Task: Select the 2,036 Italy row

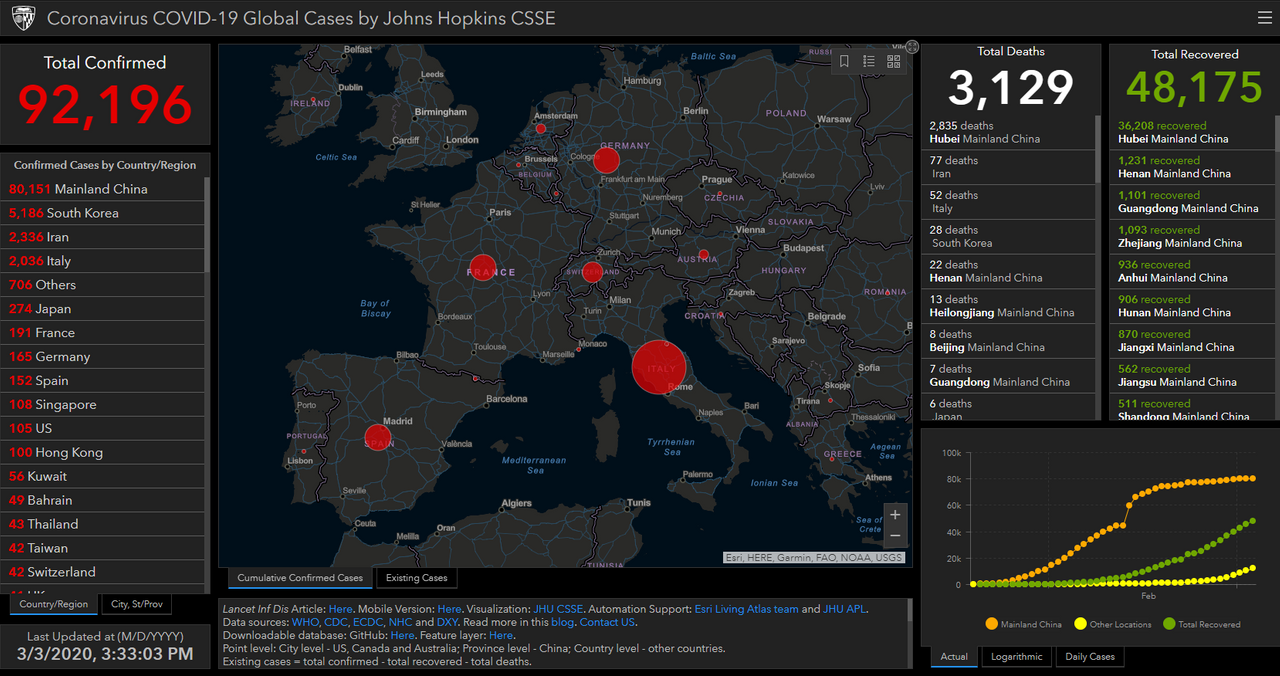Action: (x=104, y=261)
